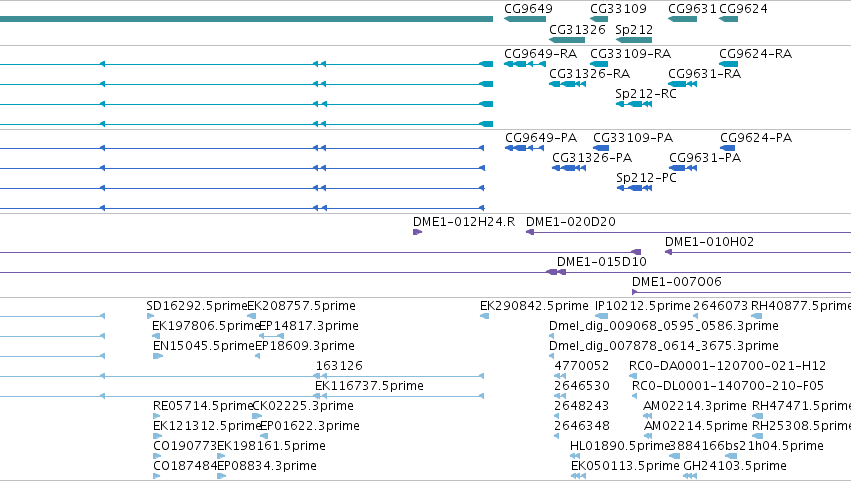Select the DME1-015D10 clone label
Screen dimensions: 851x481
pos(601,262)
